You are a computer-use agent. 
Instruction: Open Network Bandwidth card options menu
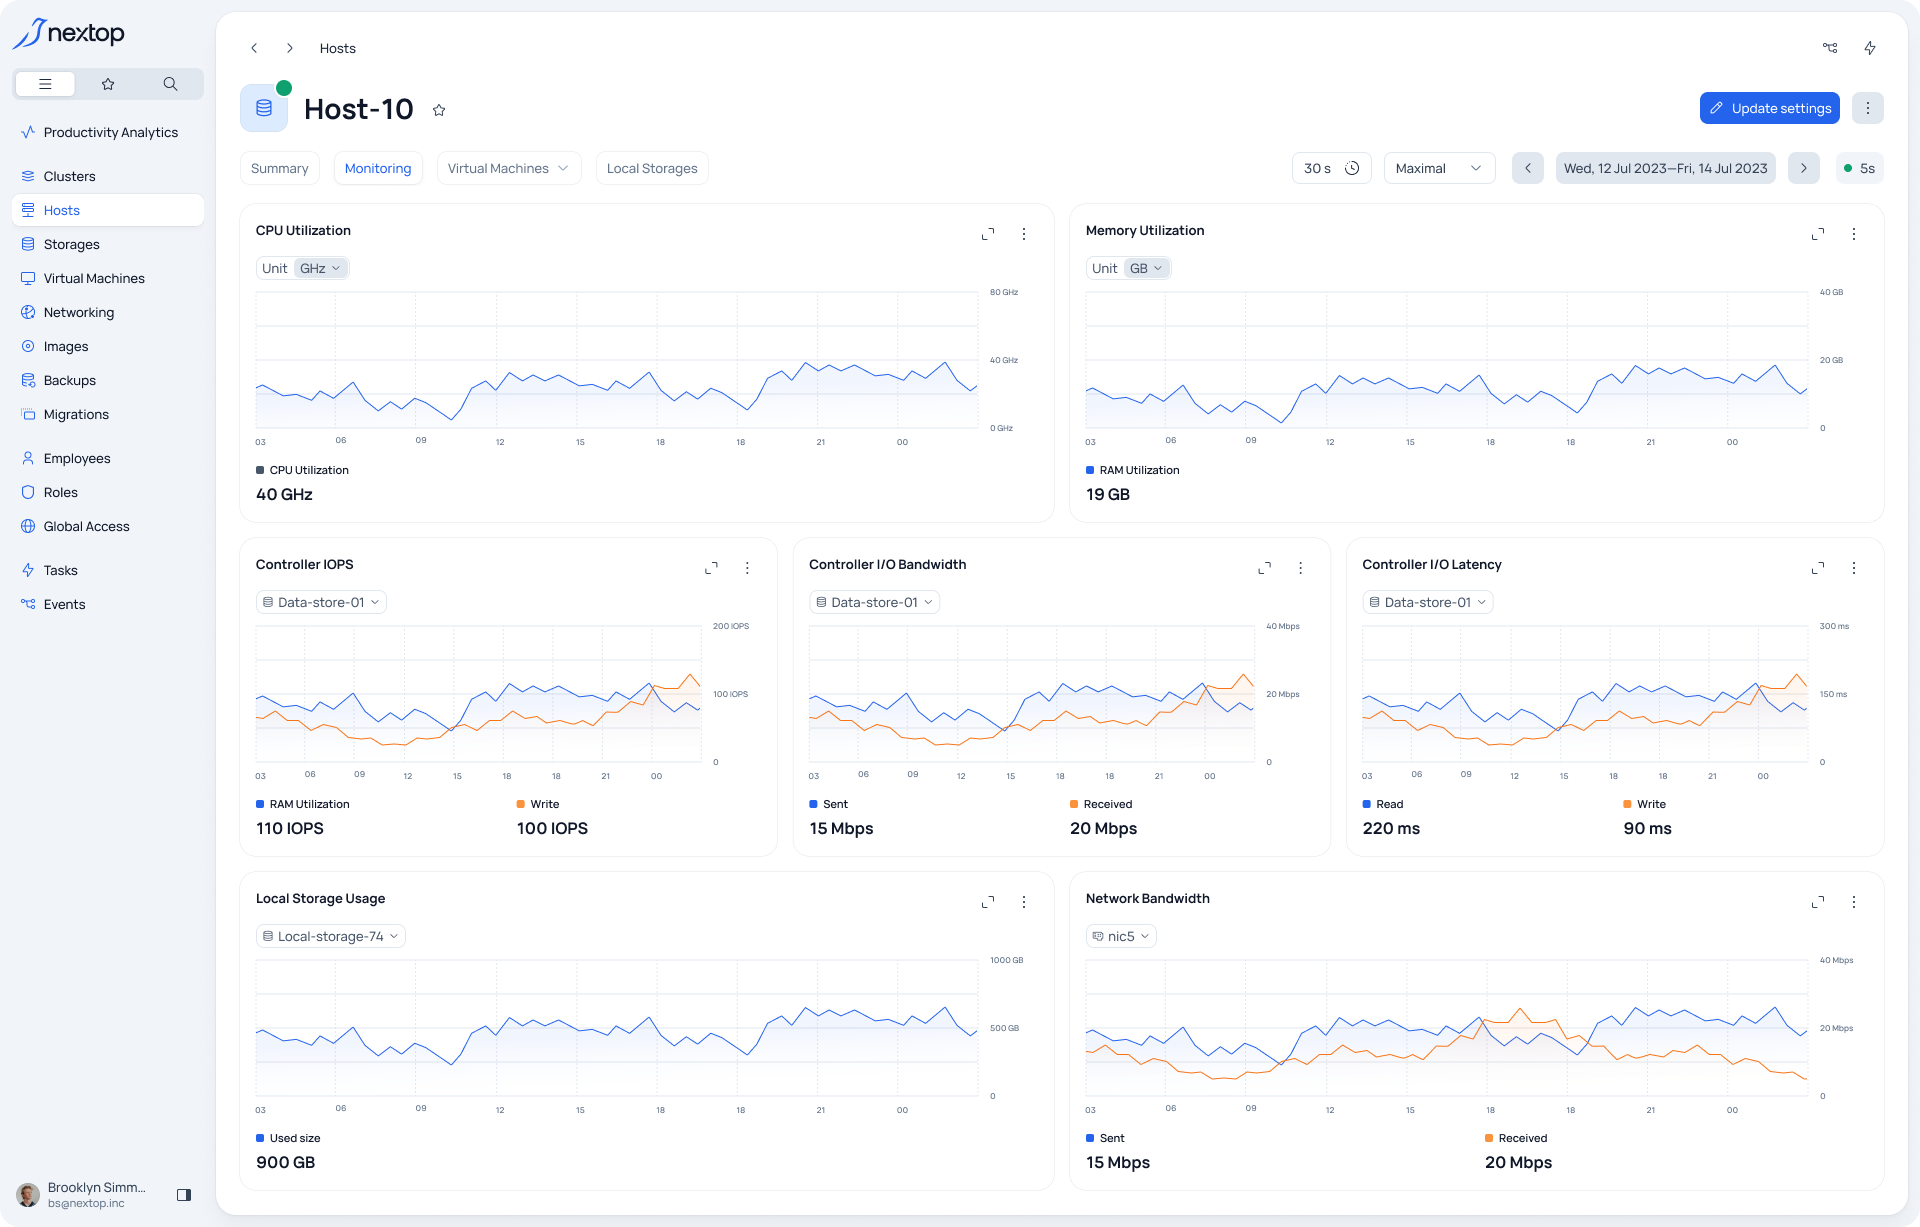[1854, 902]
